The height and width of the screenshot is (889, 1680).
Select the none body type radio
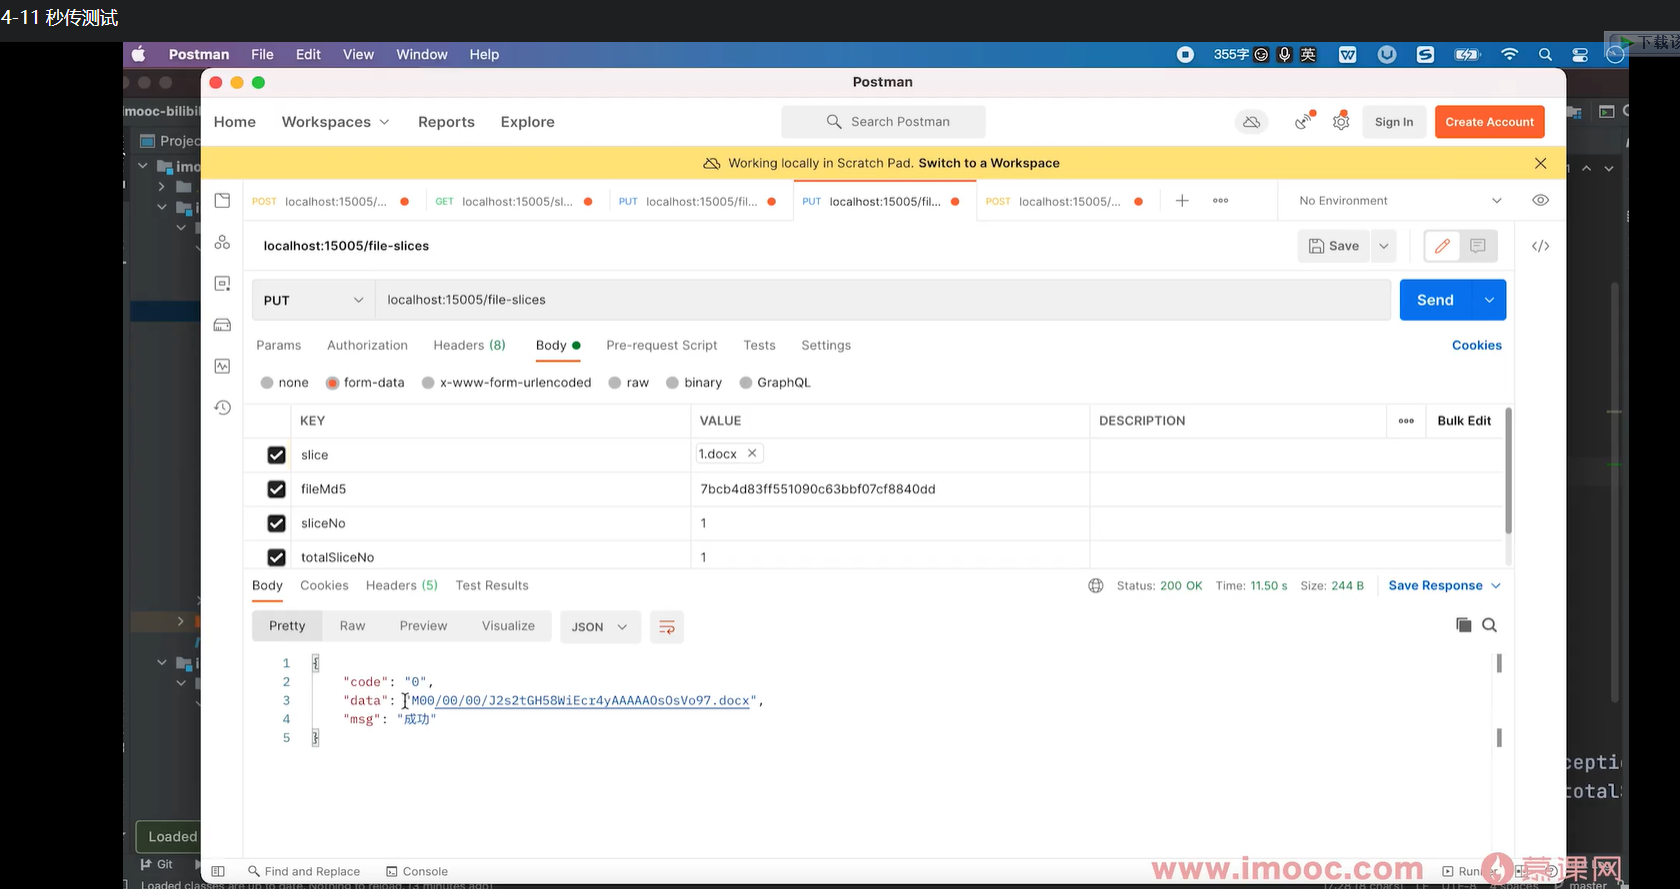(267, 383)
